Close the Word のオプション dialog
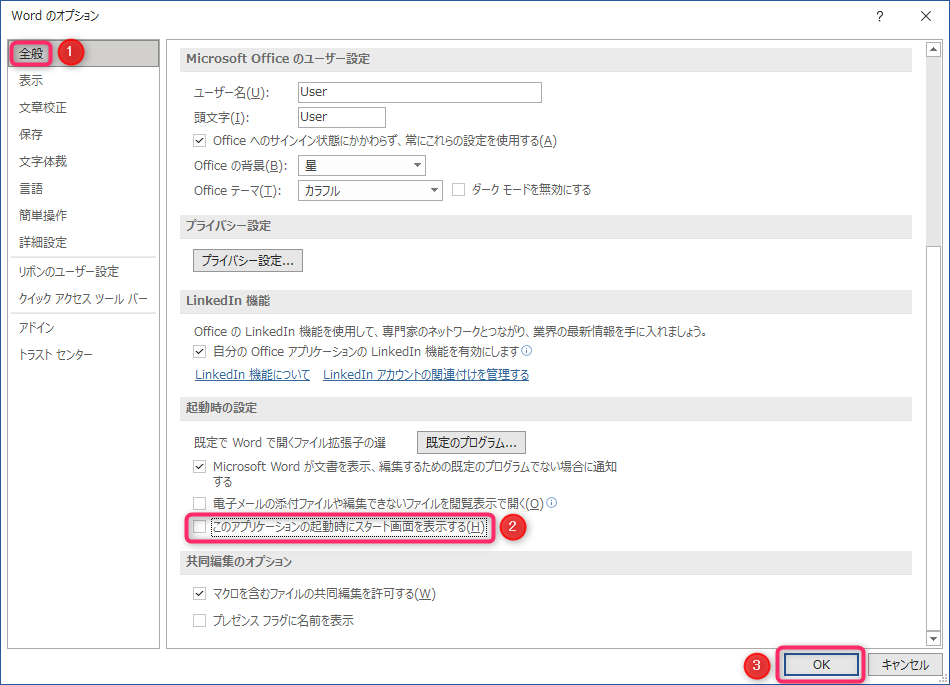The height and width of the screenshot is (685, 950). click(x=926, y=16)
